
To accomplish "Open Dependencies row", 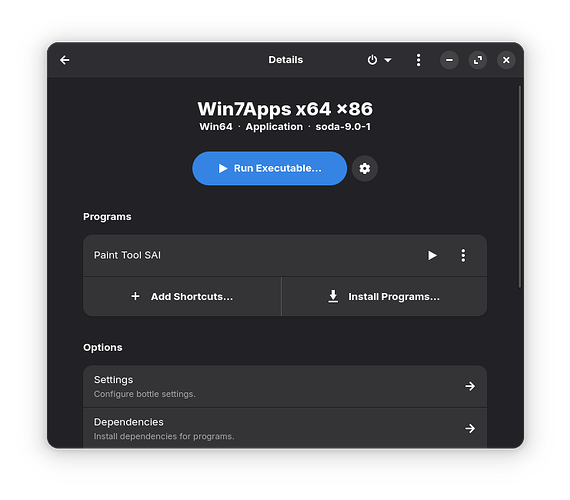I will [x=285, y=428].
